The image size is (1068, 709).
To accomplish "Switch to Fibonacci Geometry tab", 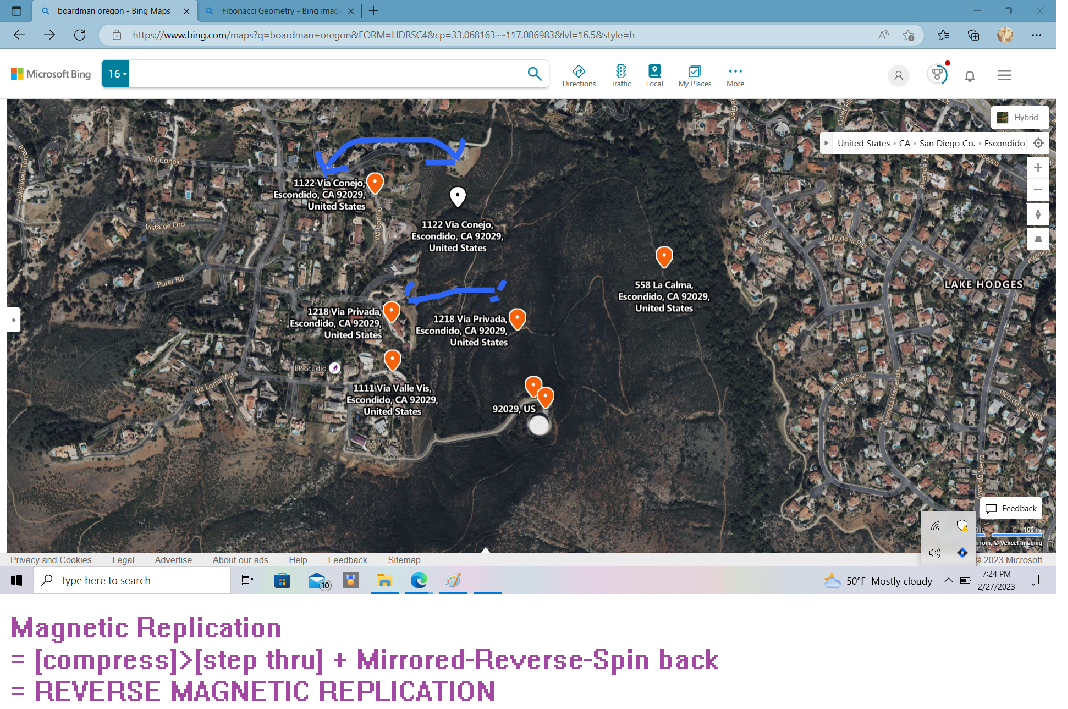I will tap(281, 11).
